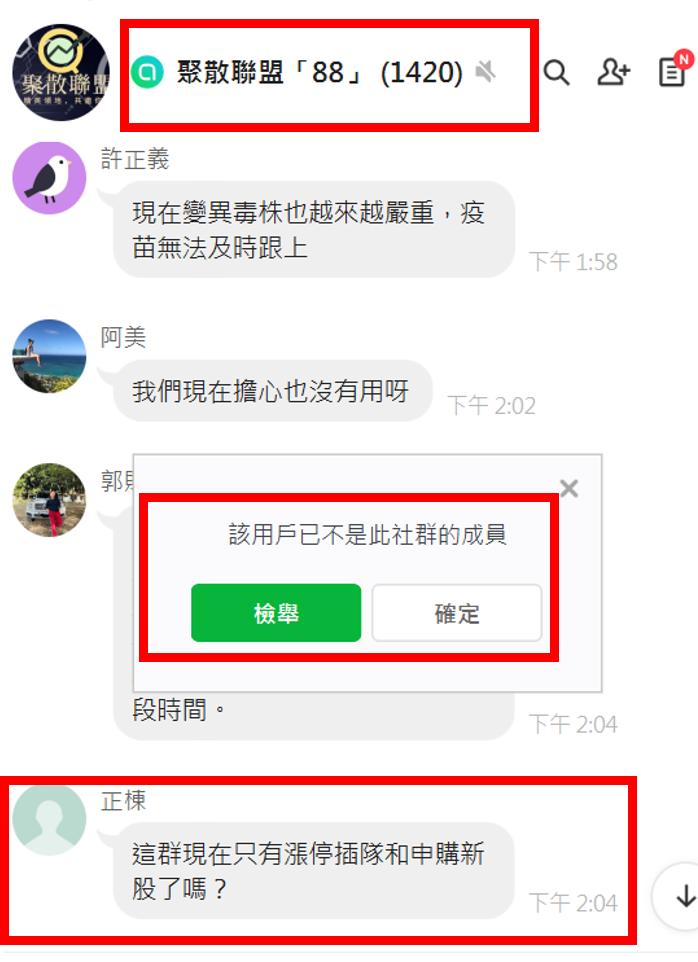698x962 pixels.
Task: Click the sender name 許正義
Action: pyautogui.click(x=135, y=159)
